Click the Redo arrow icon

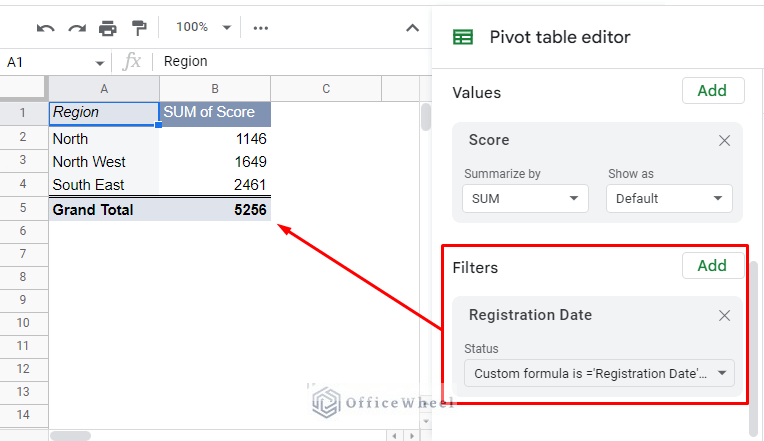tap(77, 28)
